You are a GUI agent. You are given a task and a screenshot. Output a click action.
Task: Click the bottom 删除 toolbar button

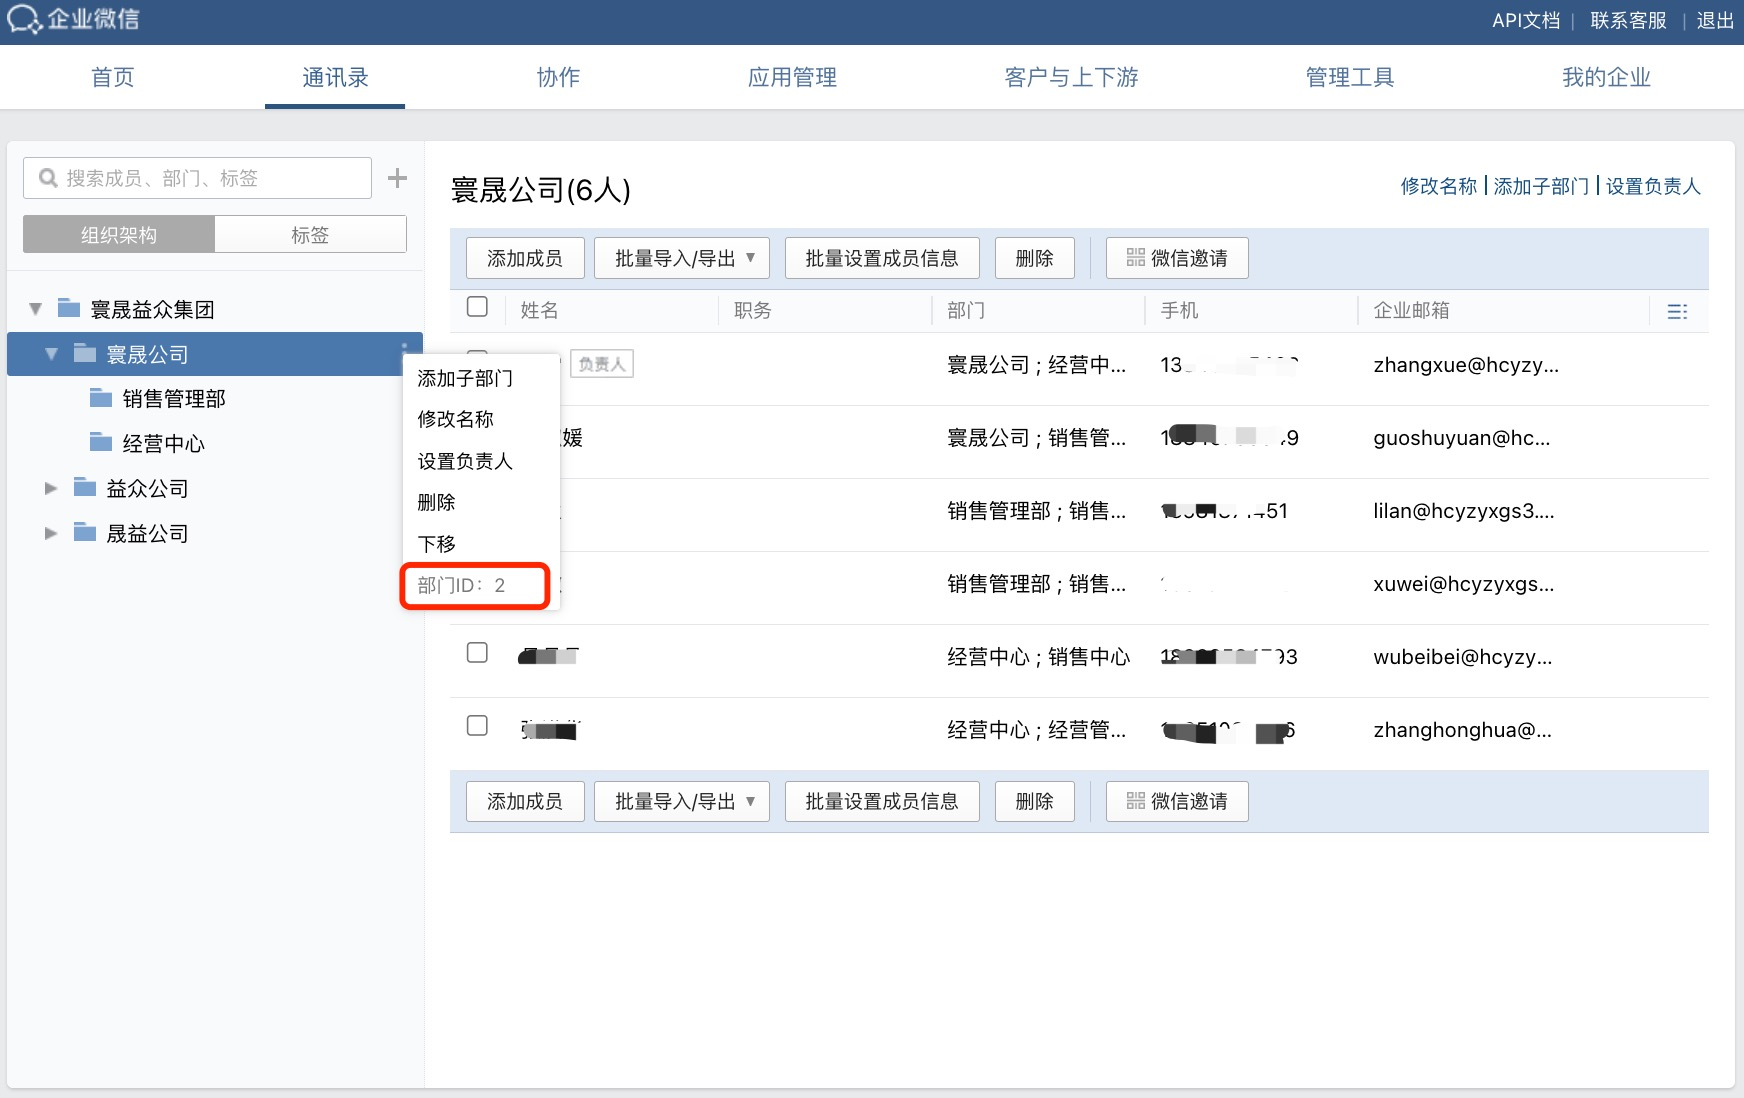click(1035, 801)
